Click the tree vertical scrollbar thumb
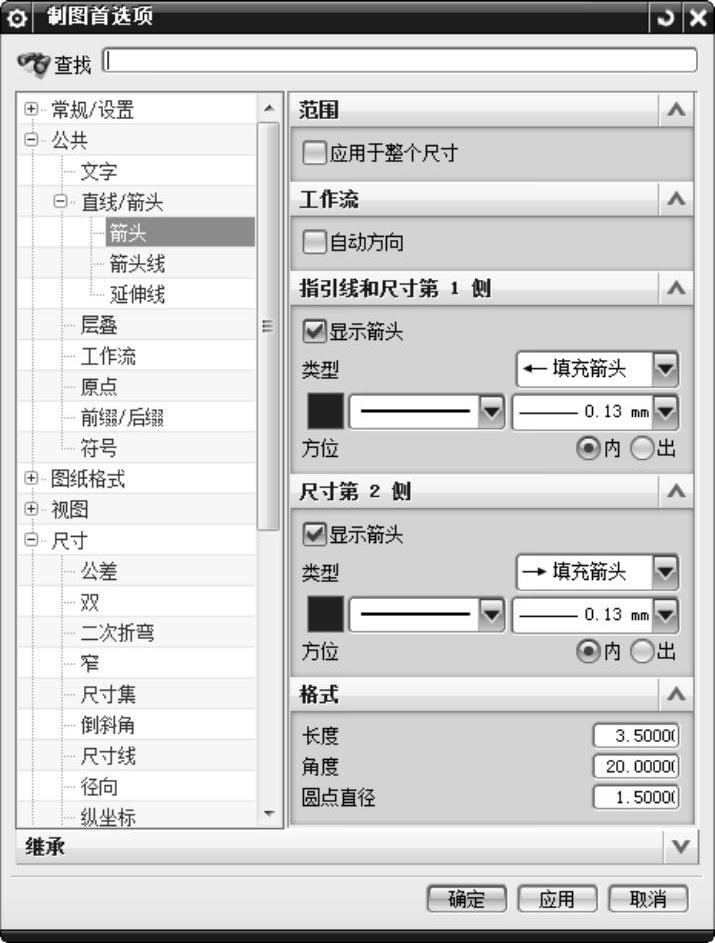 [x=268, y=326]
